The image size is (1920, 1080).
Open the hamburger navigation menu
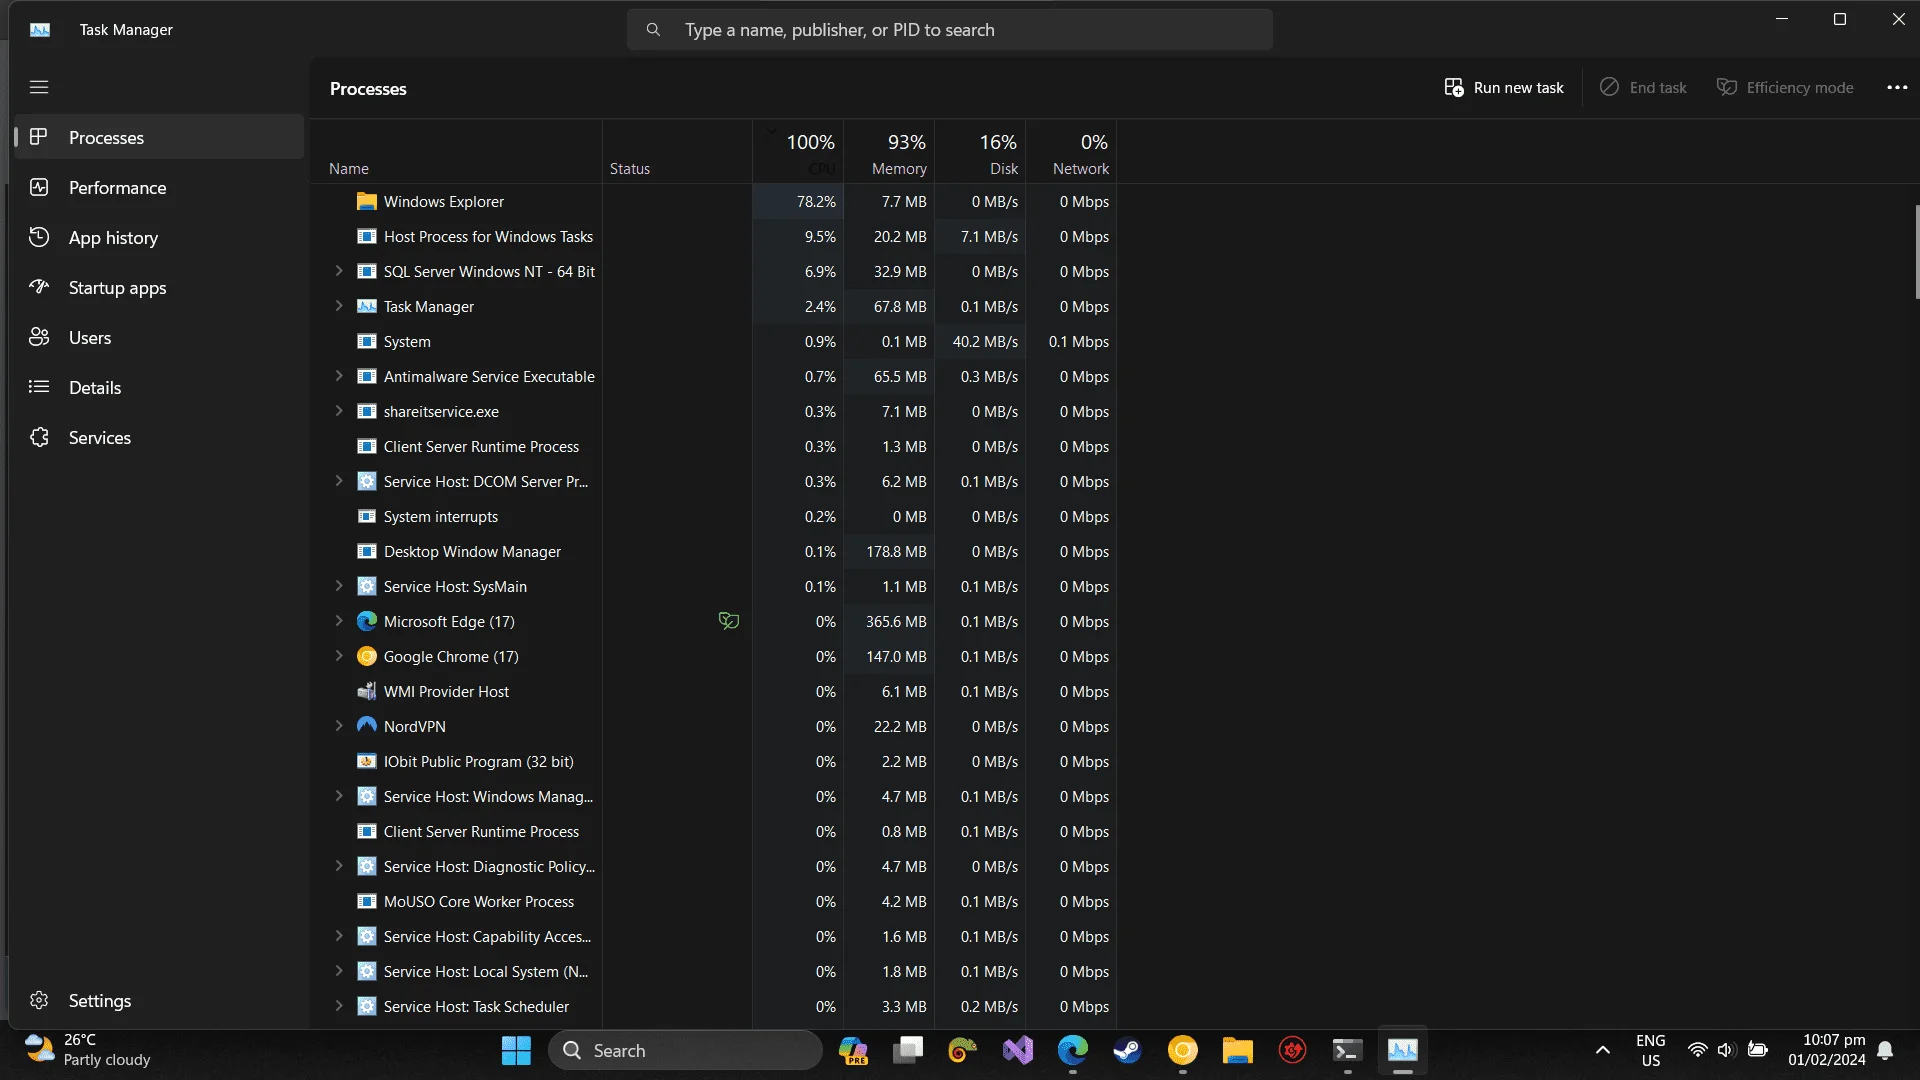39,87
